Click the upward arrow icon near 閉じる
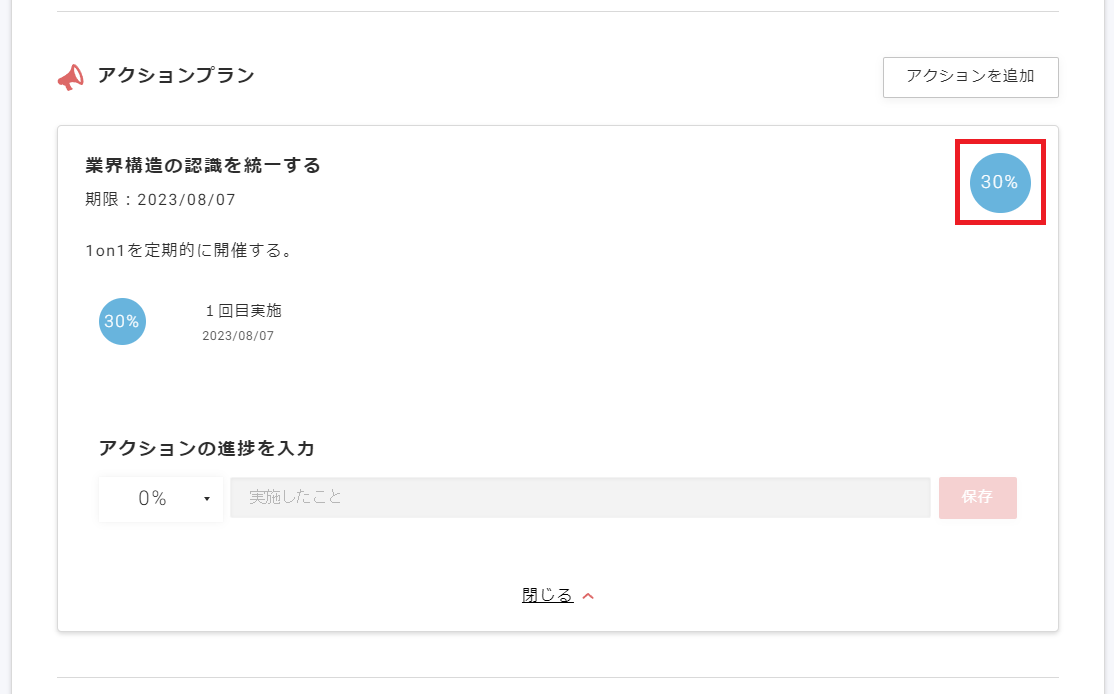This screenshot has width=1114, height=694. point(588,594)
